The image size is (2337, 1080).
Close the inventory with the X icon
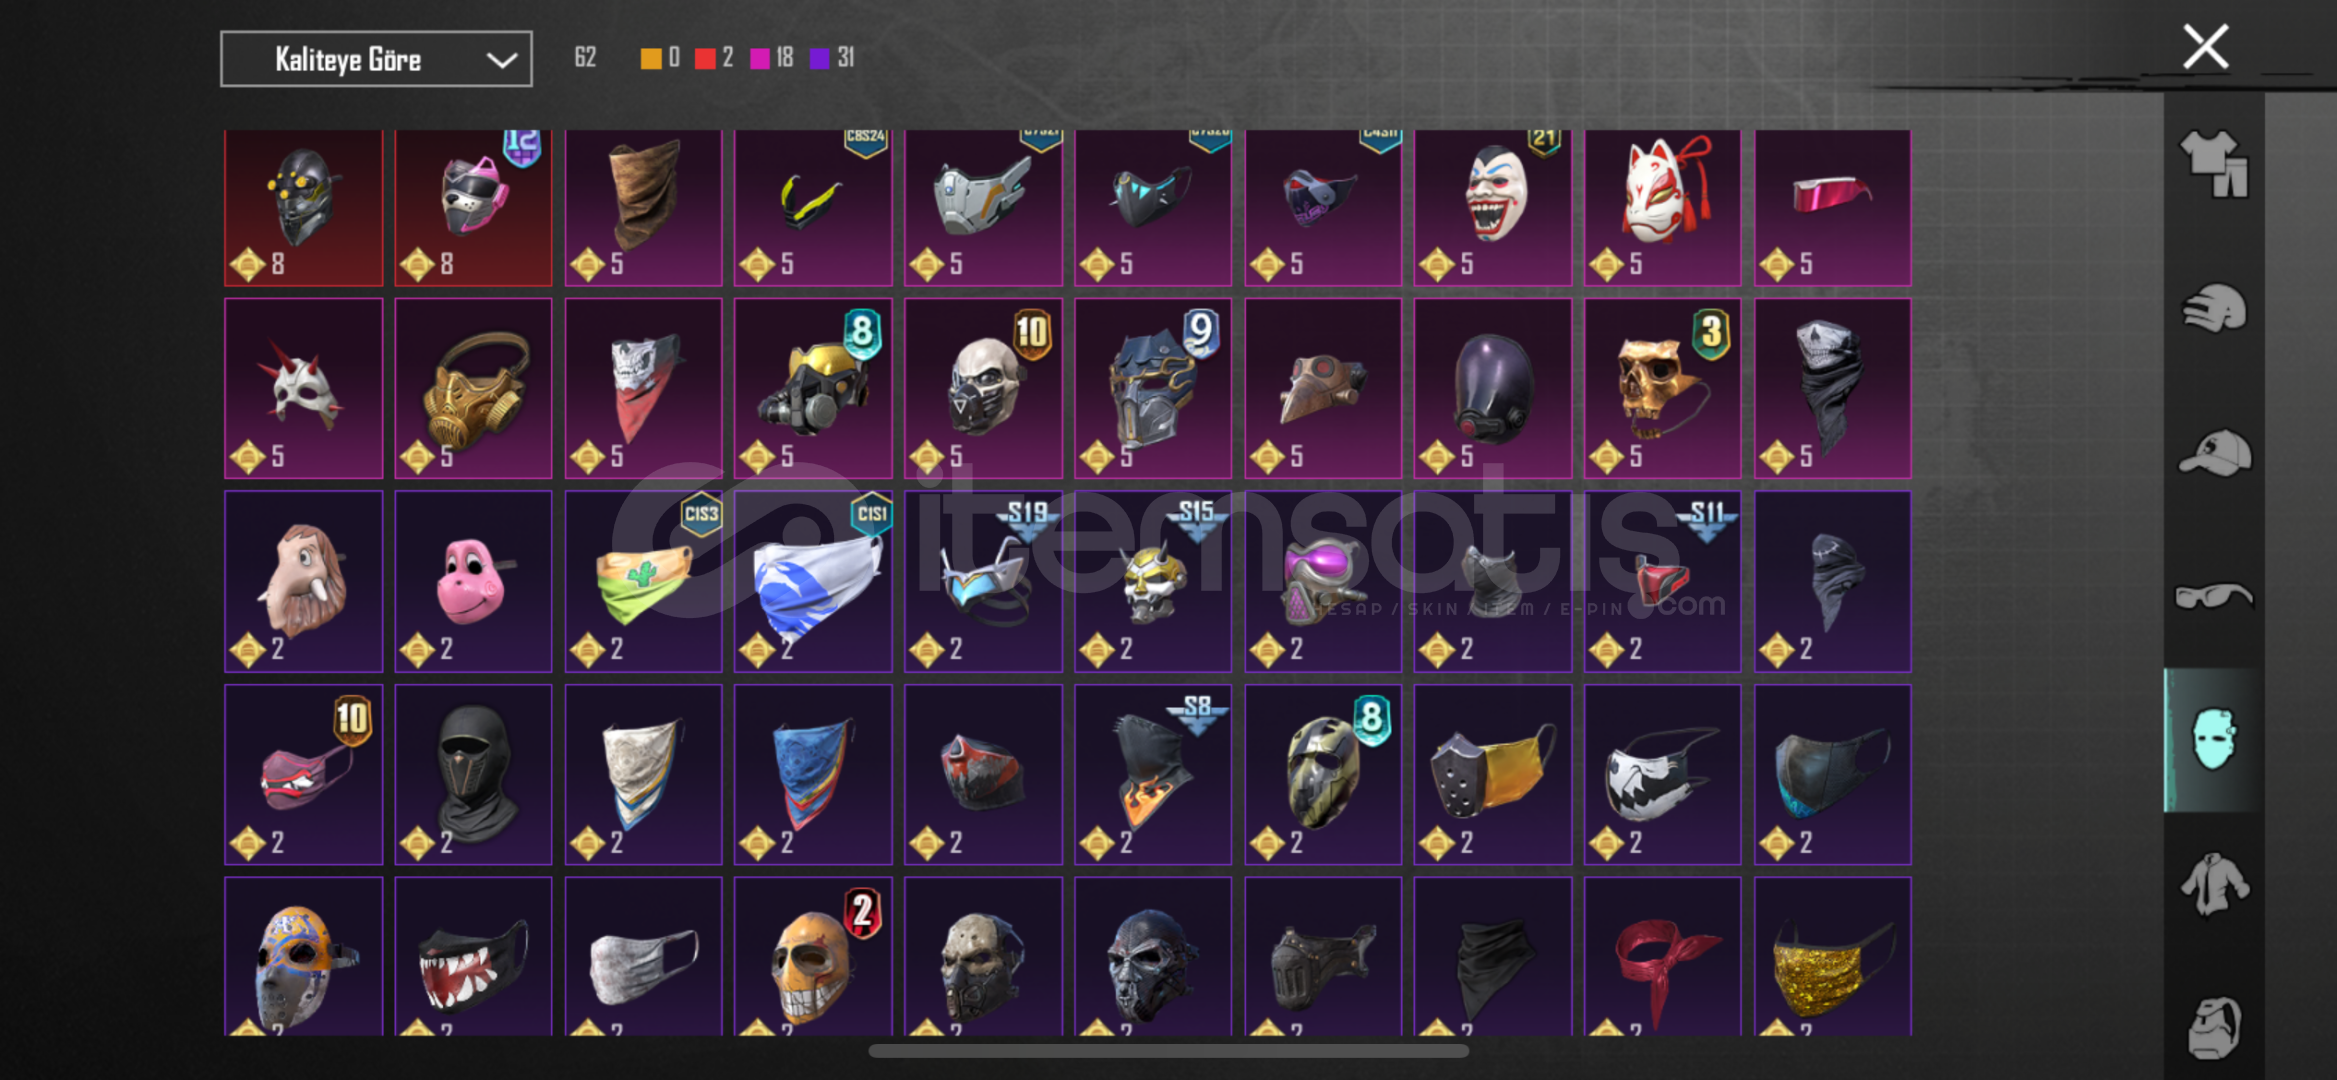2205,47
